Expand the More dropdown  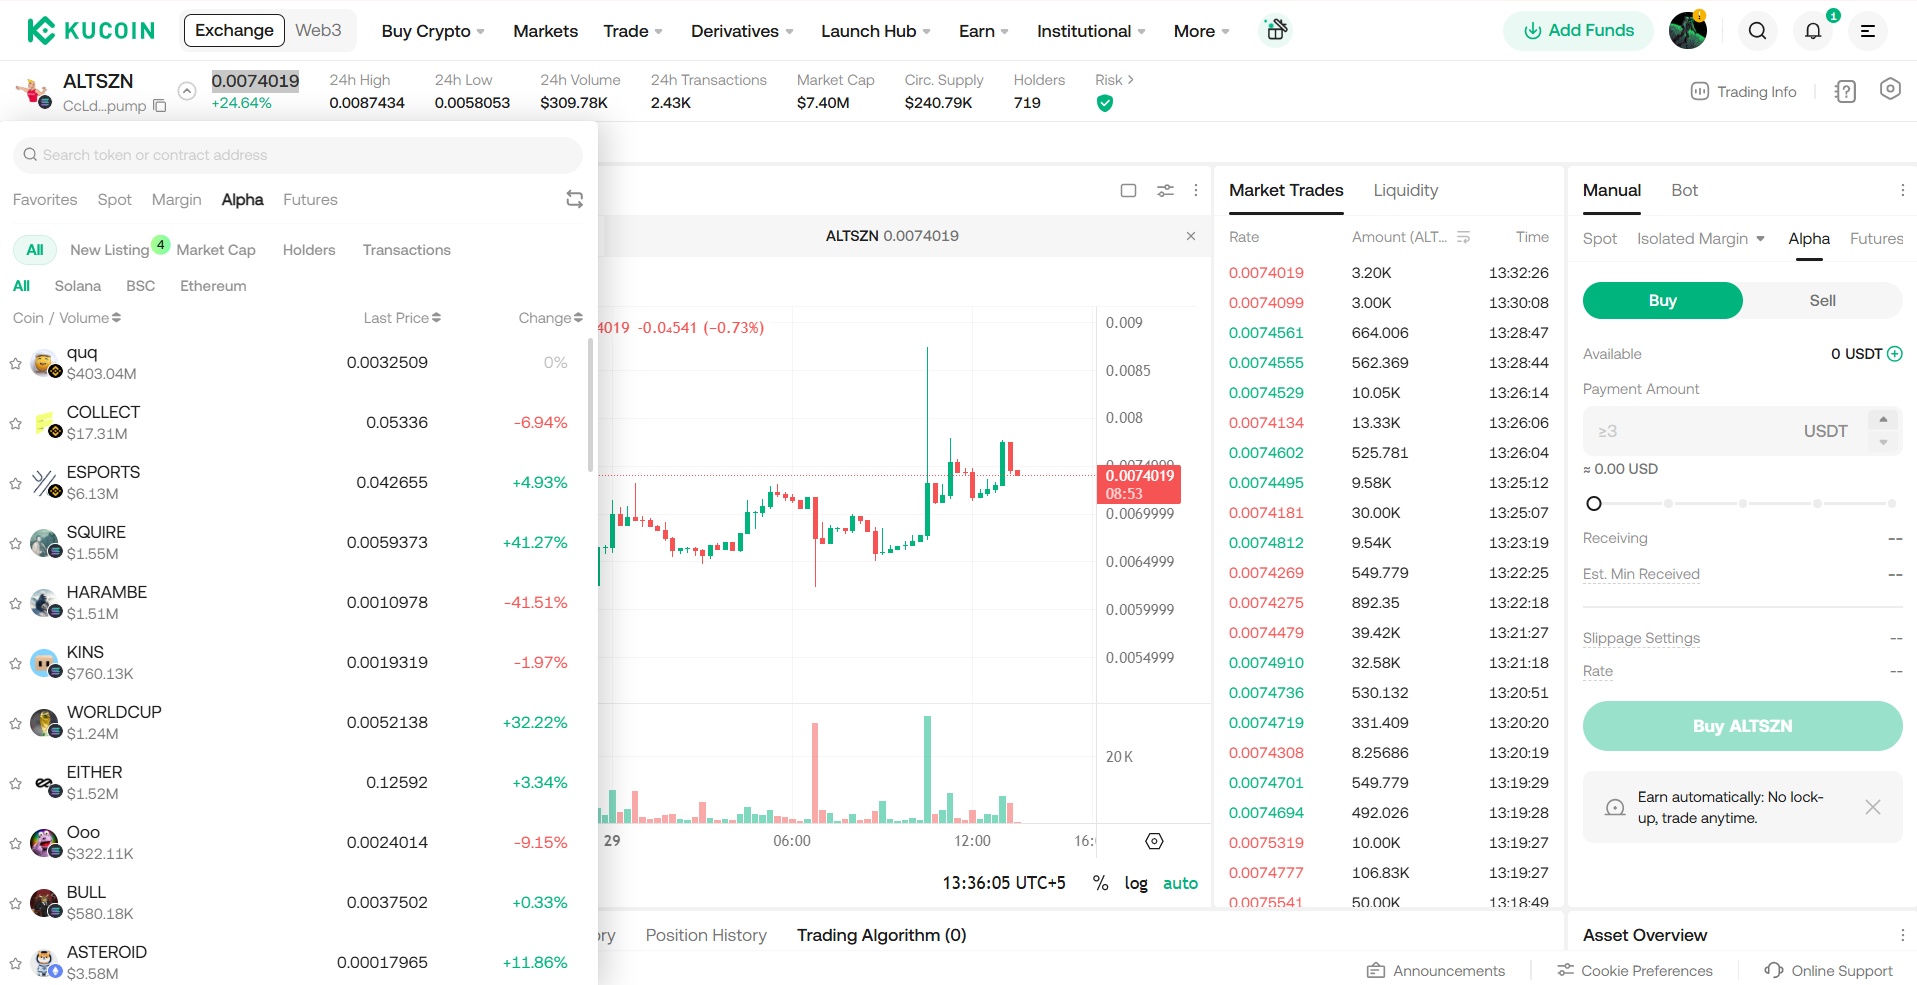[x=1202, y=31]
